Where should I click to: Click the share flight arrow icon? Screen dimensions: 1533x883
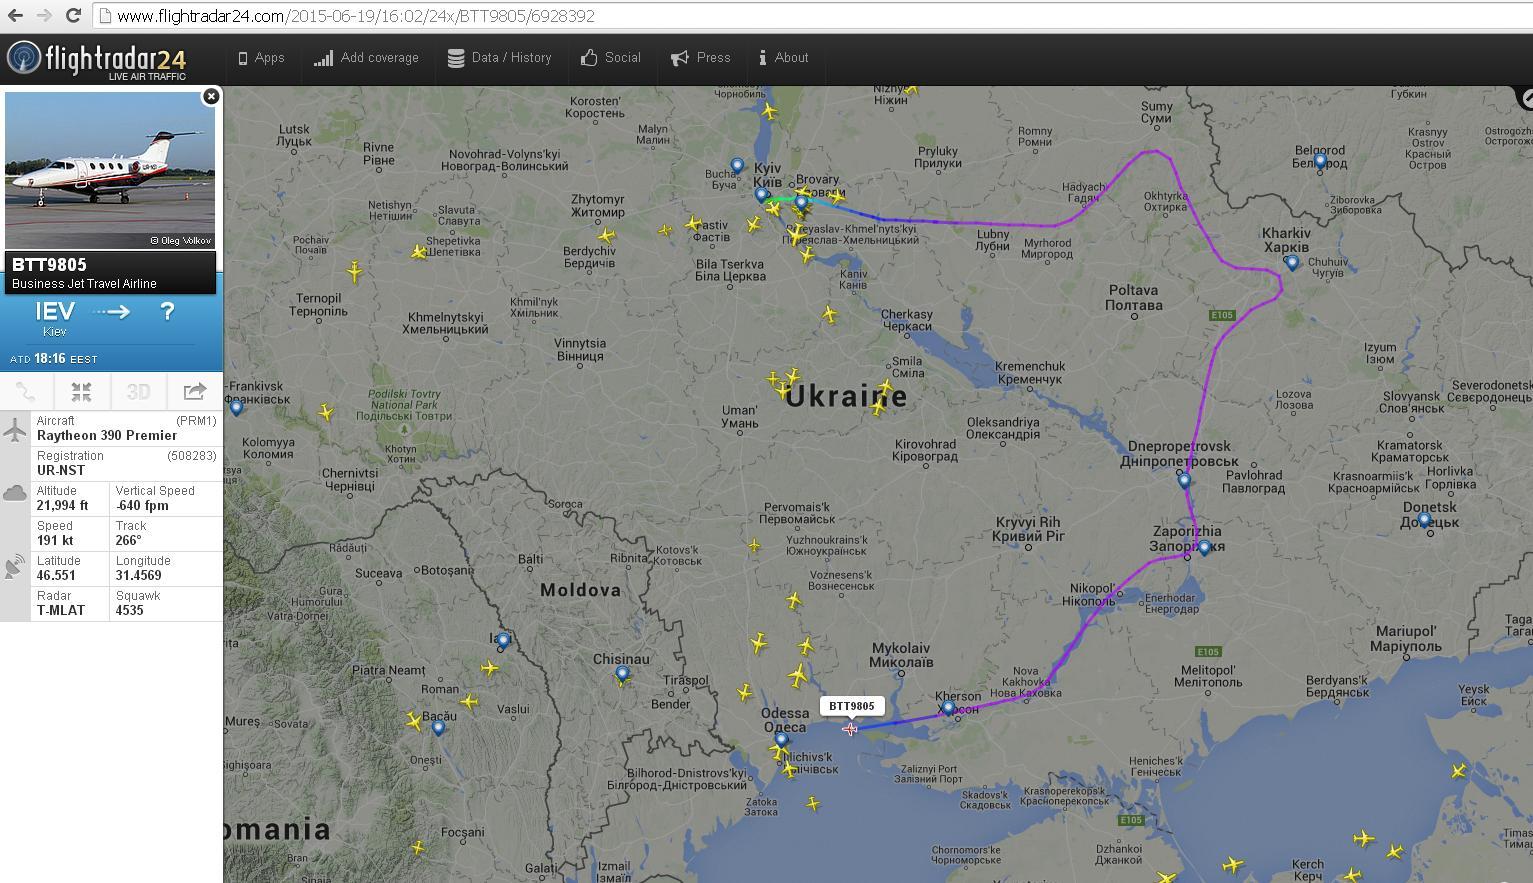pos(194,392)
